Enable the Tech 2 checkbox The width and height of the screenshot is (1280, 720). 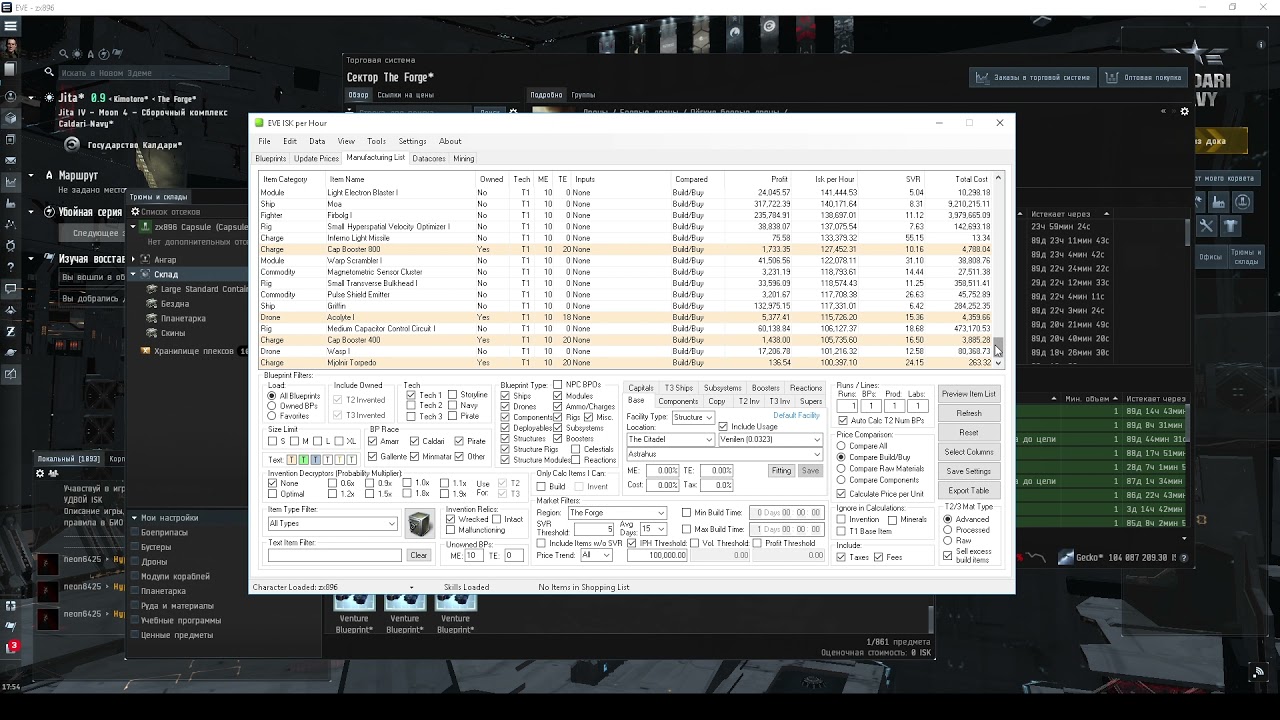(x=411, y=405)
